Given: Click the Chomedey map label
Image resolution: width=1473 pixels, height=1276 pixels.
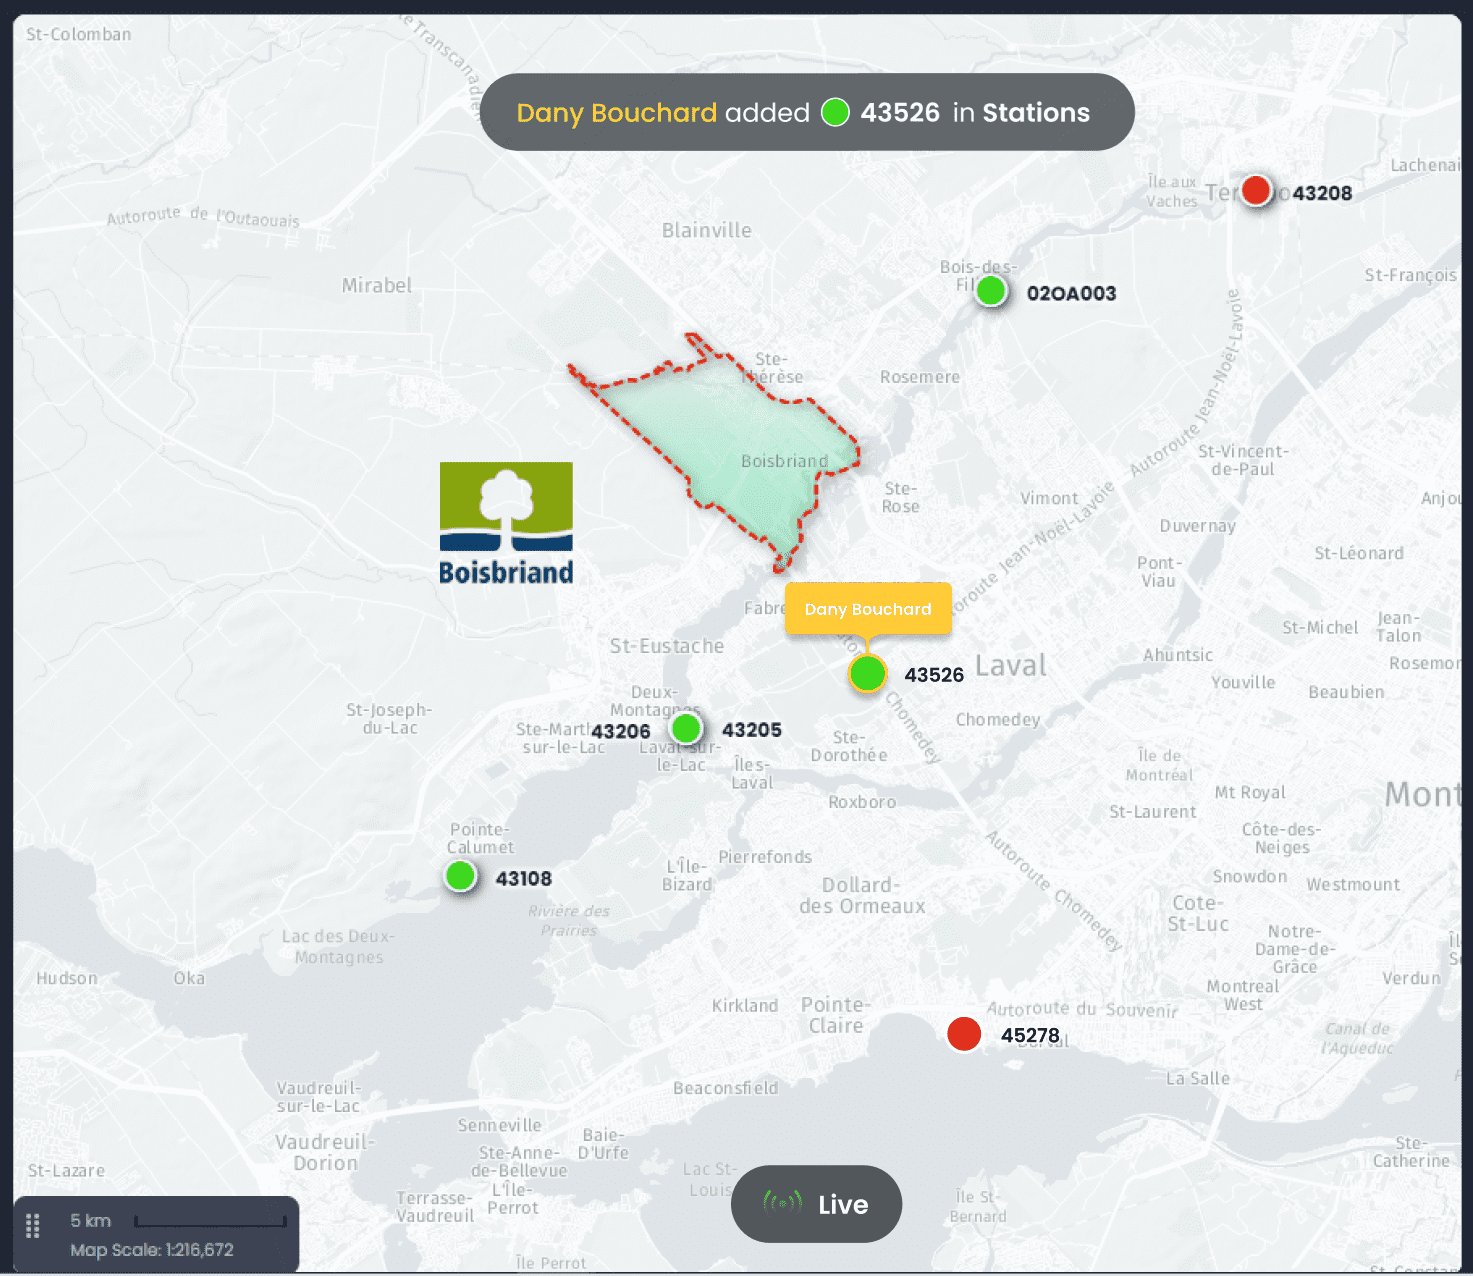Looking at the screenshot, I should 998,720.
